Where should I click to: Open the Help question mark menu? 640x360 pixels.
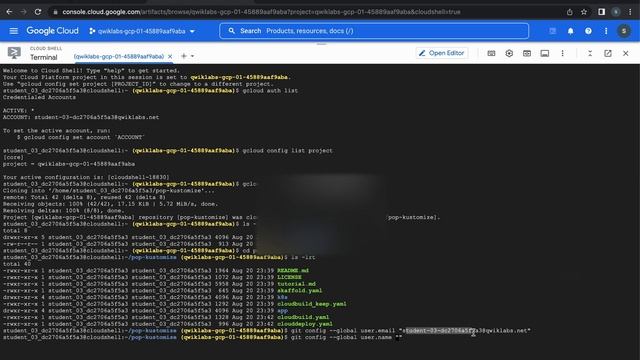pyautogui.click(x=588, y=31)
